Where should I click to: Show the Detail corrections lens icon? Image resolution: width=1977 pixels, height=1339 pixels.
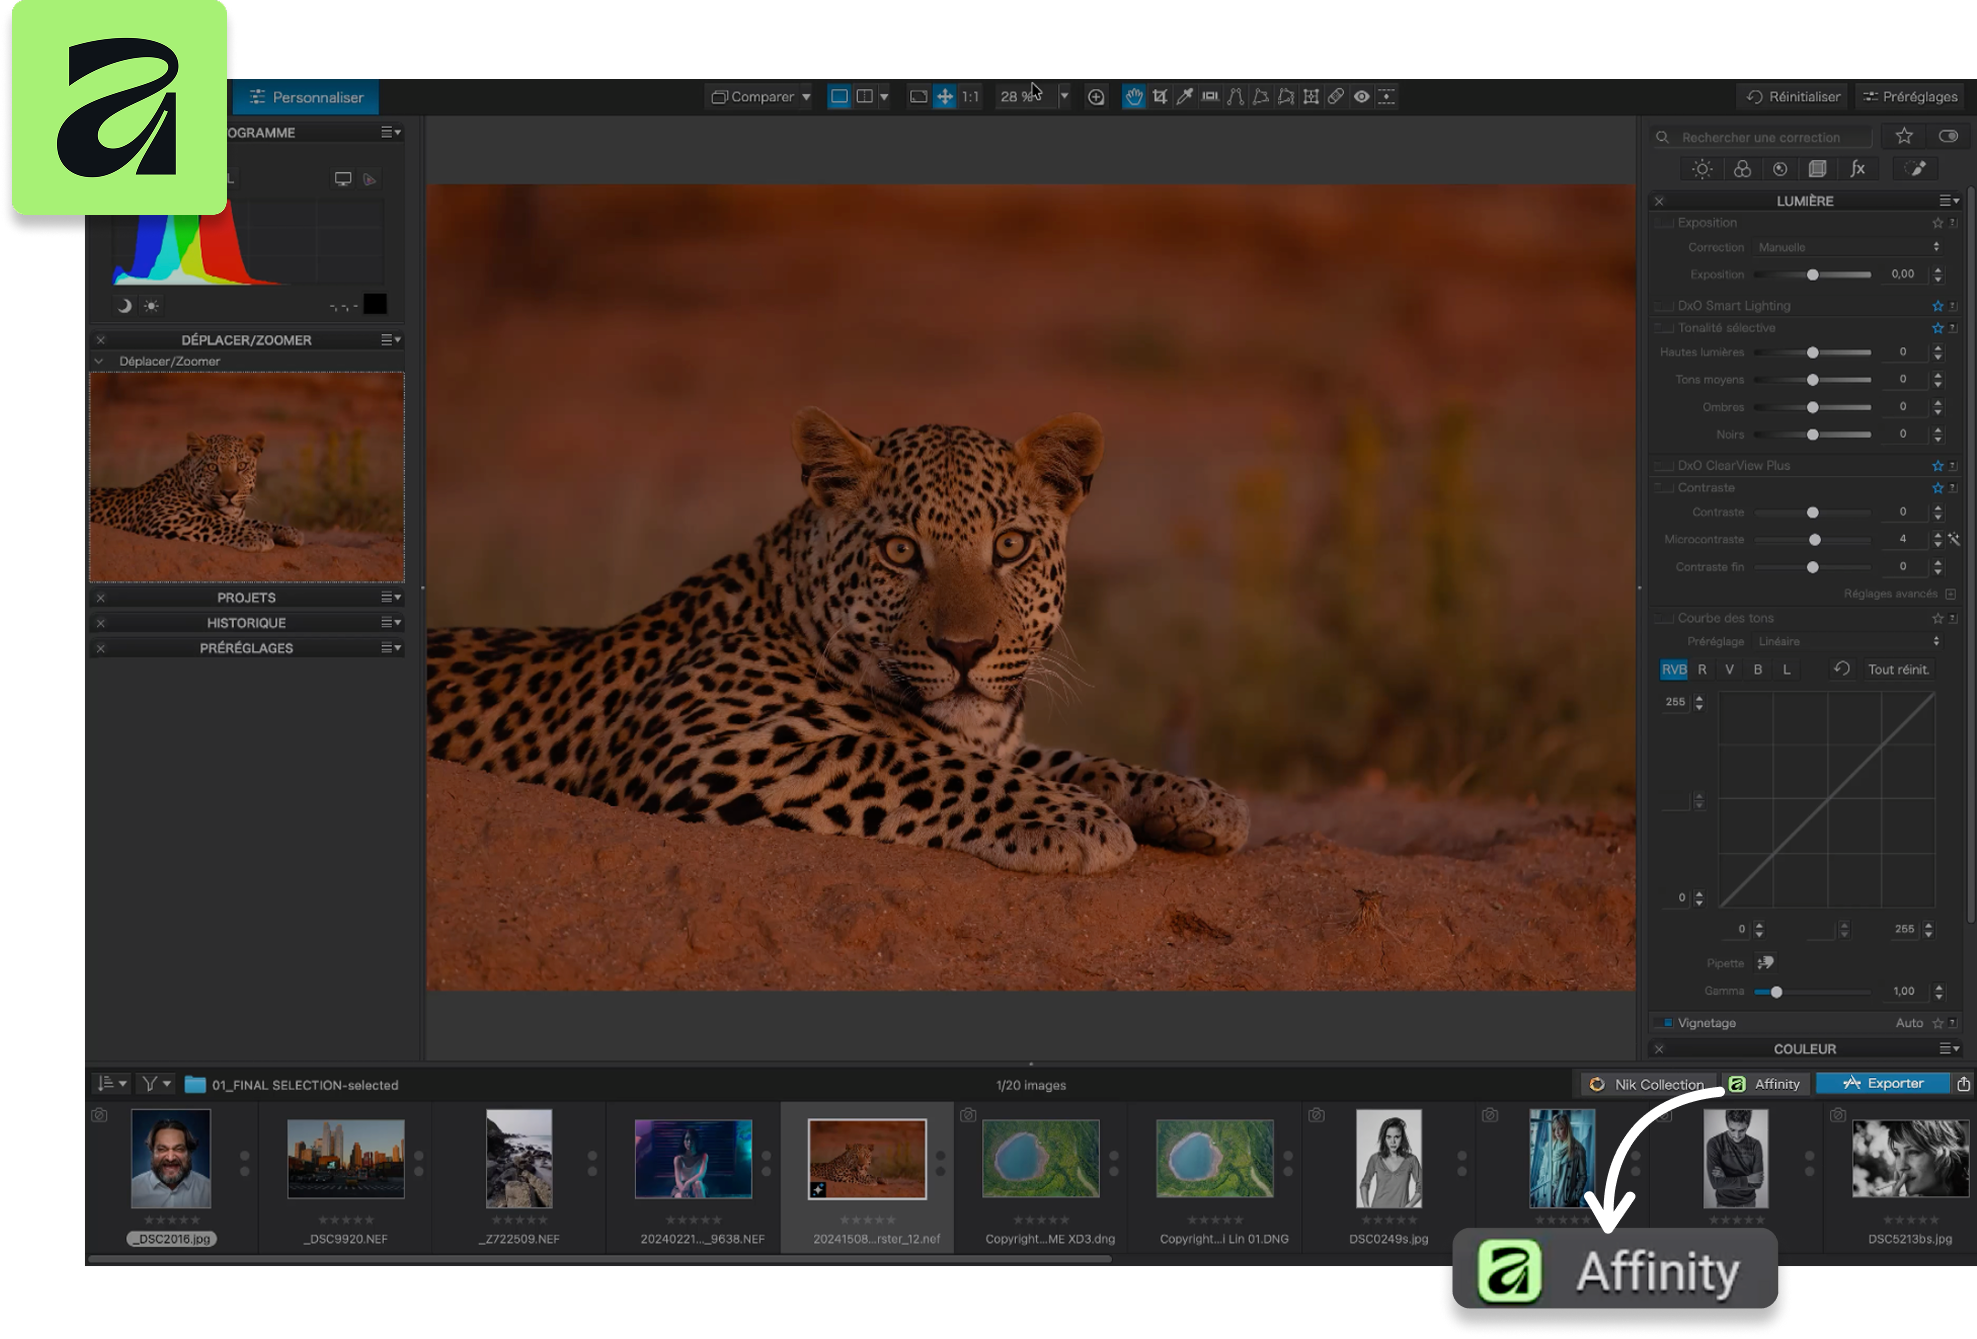pos(1780,169)
